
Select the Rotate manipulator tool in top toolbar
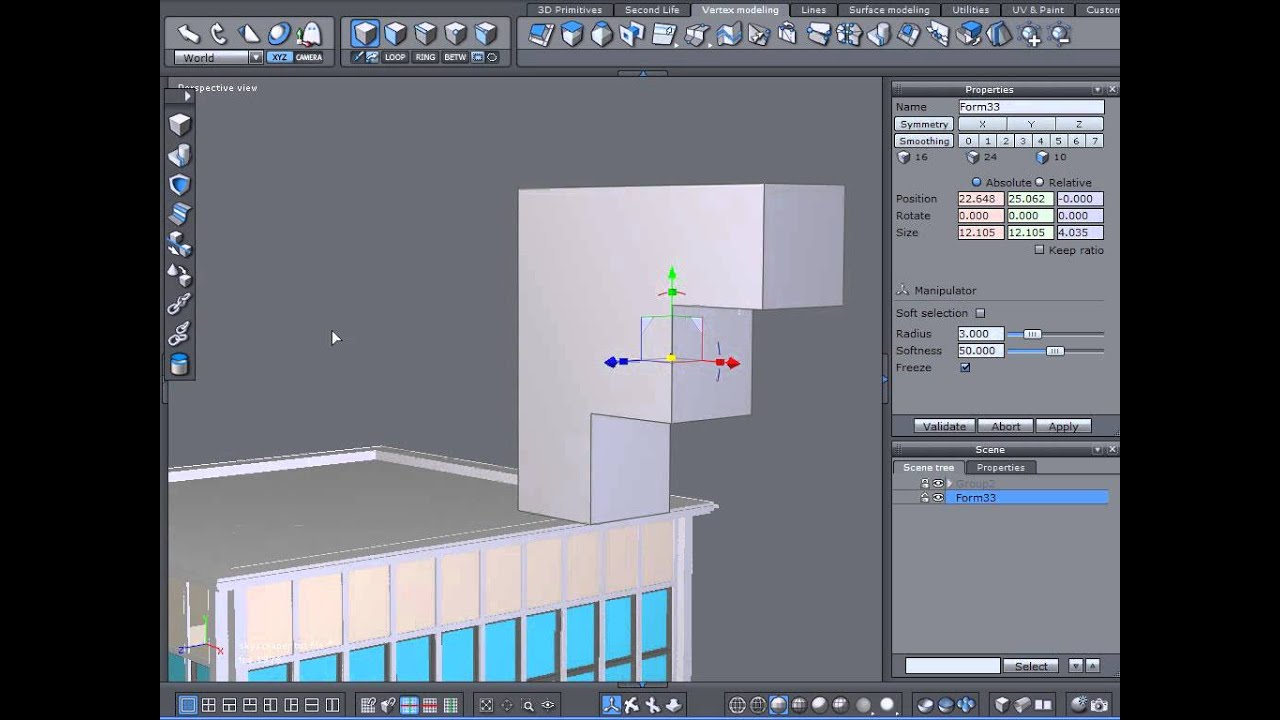tap(218, 34)
